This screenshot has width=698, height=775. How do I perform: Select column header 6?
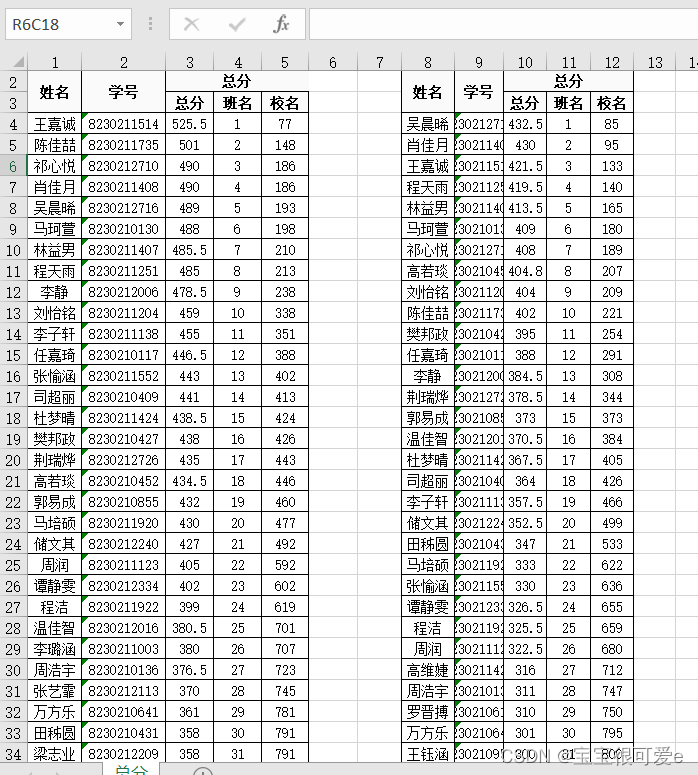[333, 62]
